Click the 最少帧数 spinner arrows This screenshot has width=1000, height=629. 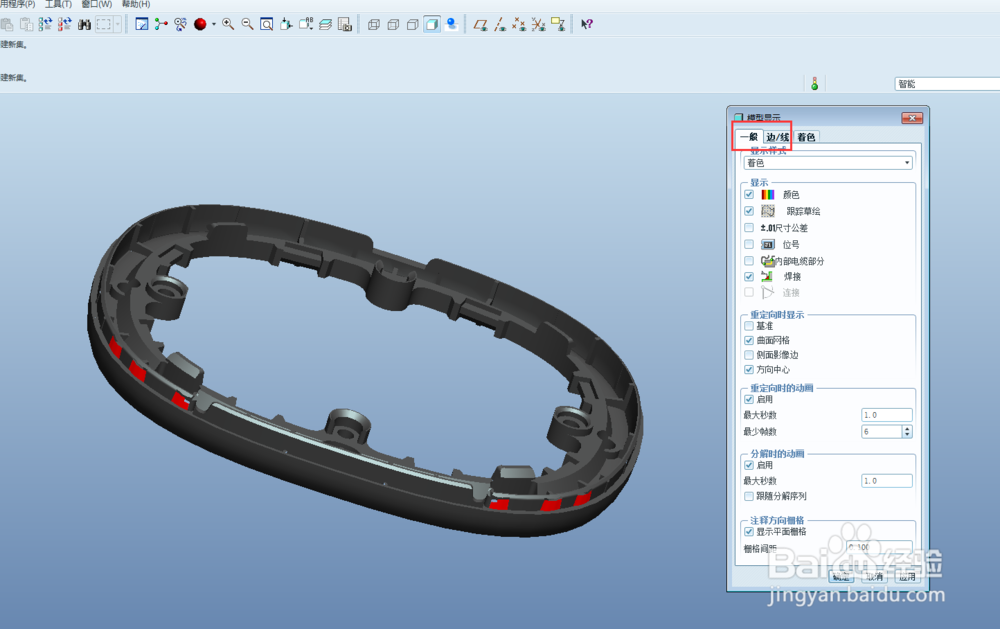907,431
